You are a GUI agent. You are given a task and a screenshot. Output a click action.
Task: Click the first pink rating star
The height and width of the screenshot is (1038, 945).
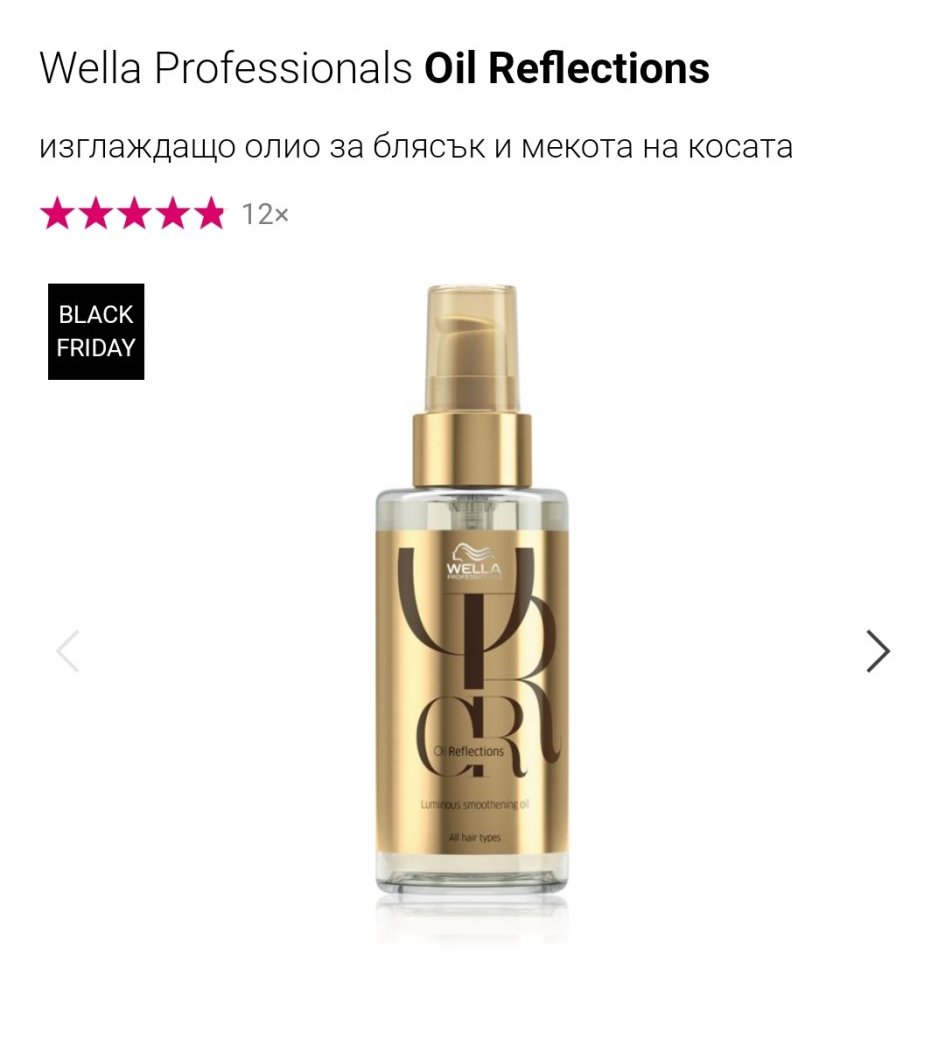[56, 213]
